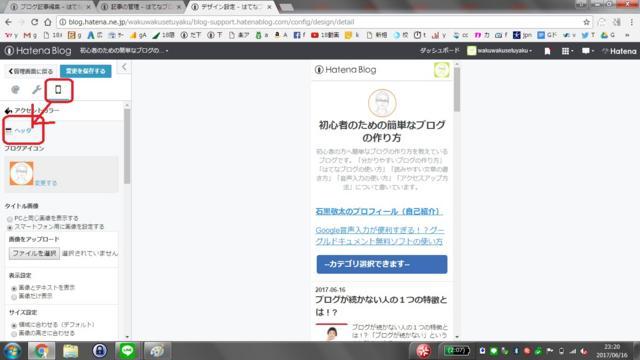Select 領域に合わせる(デフォルト) radio

click(14, 325)
